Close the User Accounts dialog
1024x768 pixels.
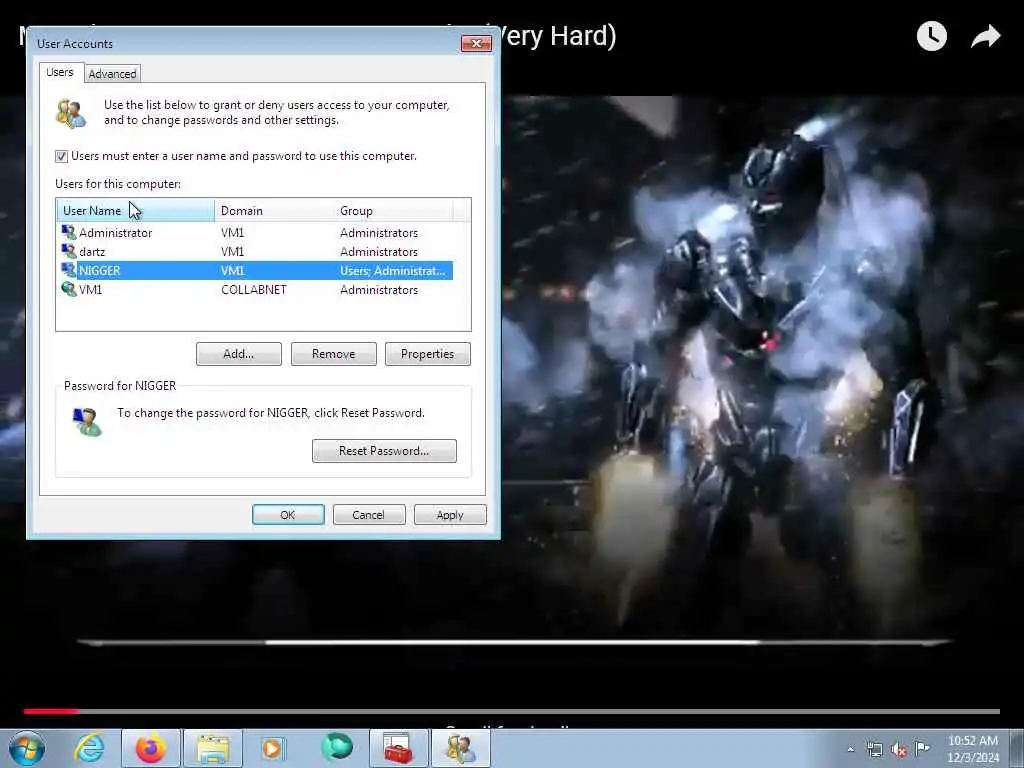click(x=476, y=43)
